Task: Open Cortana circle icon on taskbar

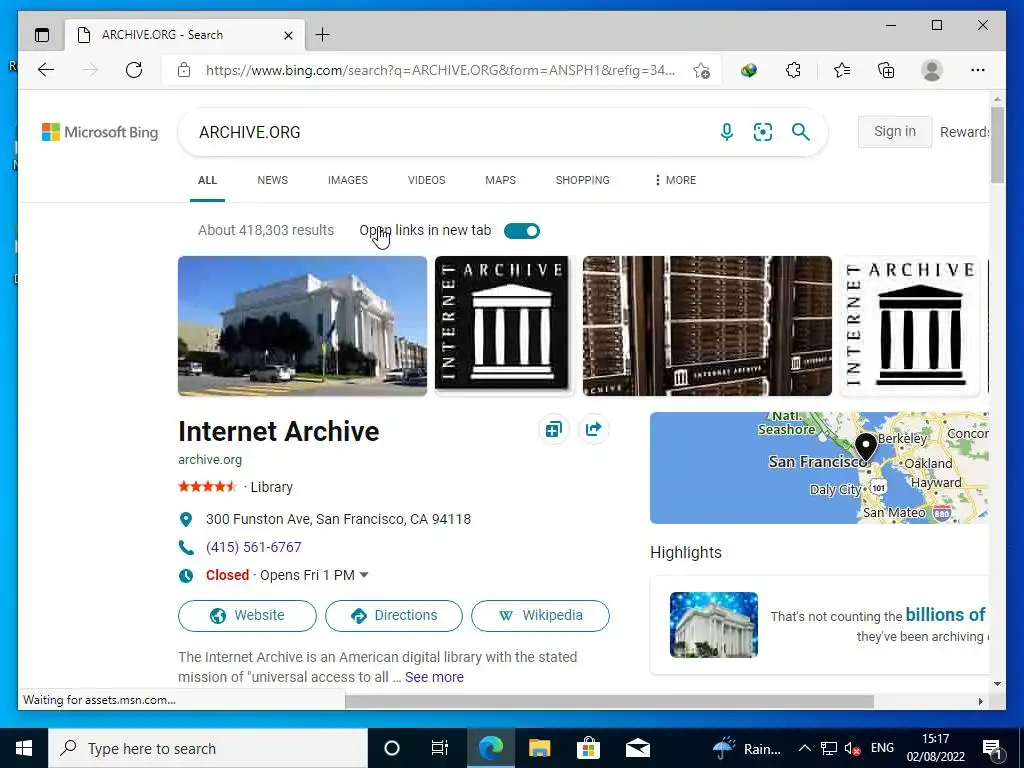Action: [x=391, y=748]
